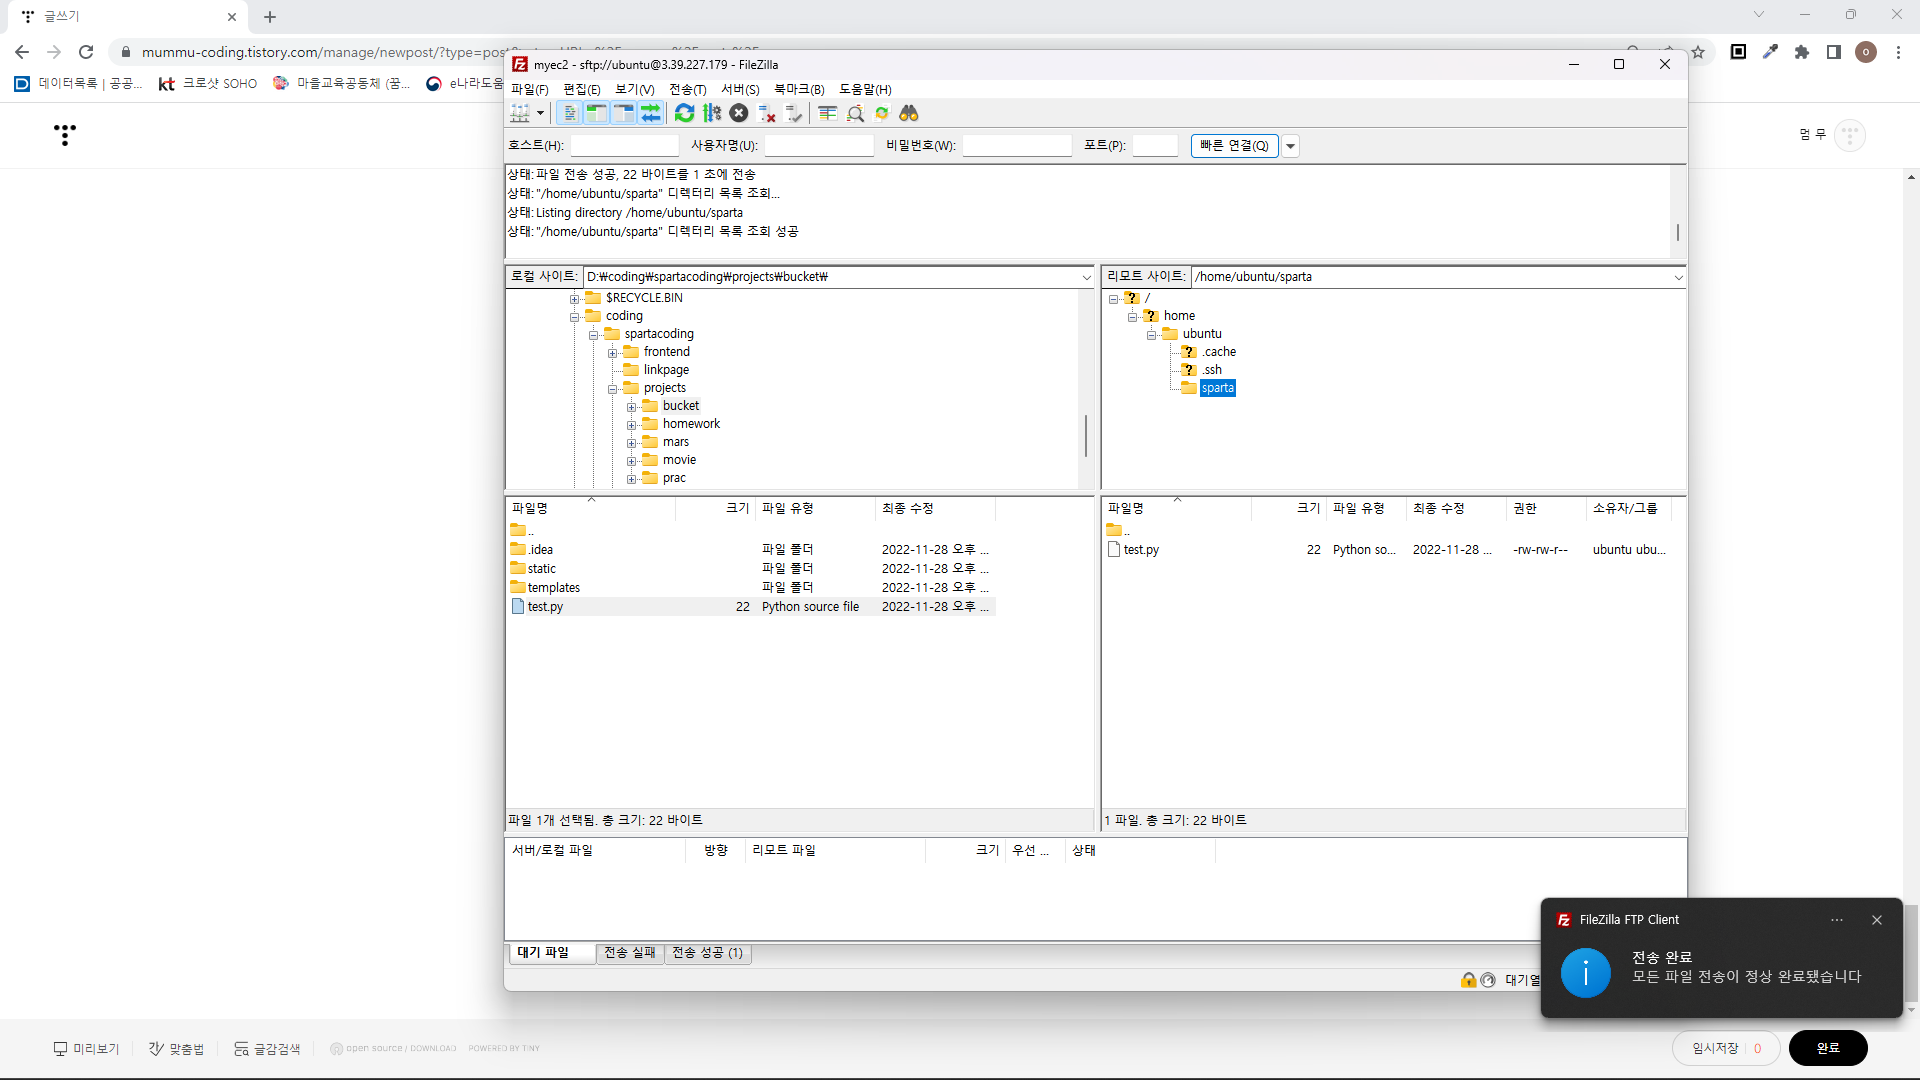Open the 전송(T) menu

click(x=687, y=90)
